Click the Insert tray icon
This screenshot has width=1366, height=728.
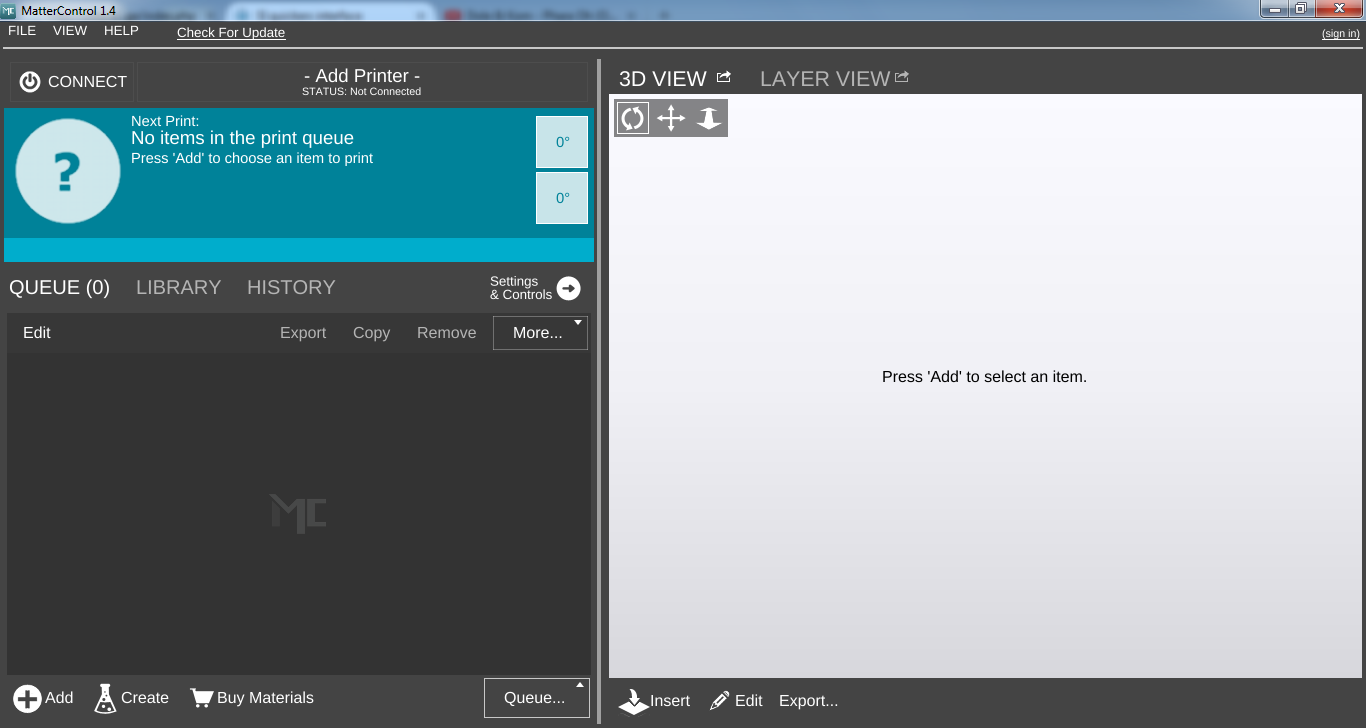click(633, 701)
